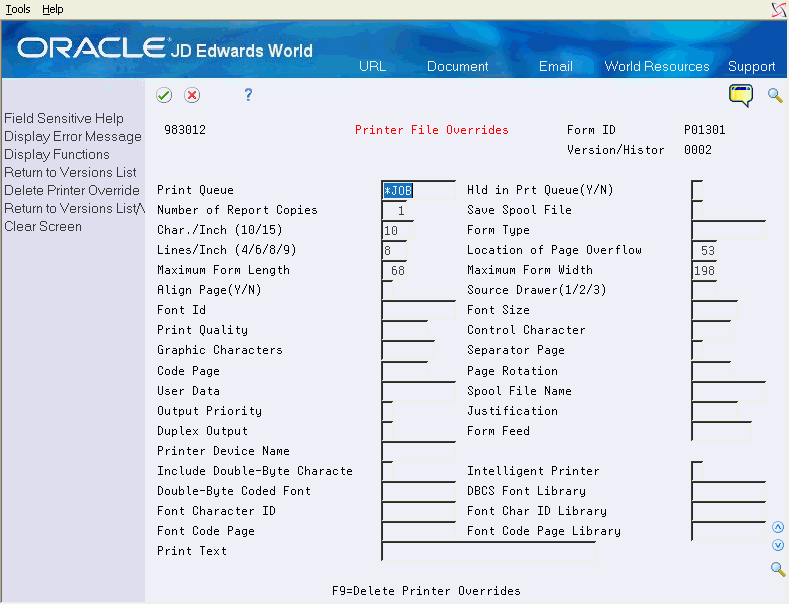Click the Maximum Form Width field
The image size is (789, 604).
704,270
